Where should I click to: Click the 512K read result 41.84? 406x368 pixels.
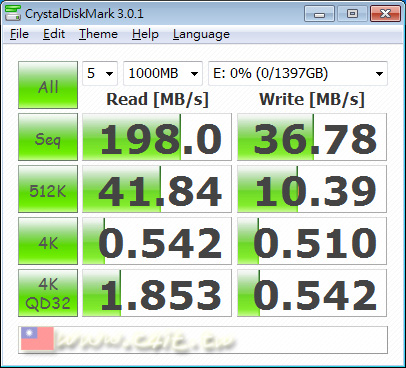coord(157,189)
